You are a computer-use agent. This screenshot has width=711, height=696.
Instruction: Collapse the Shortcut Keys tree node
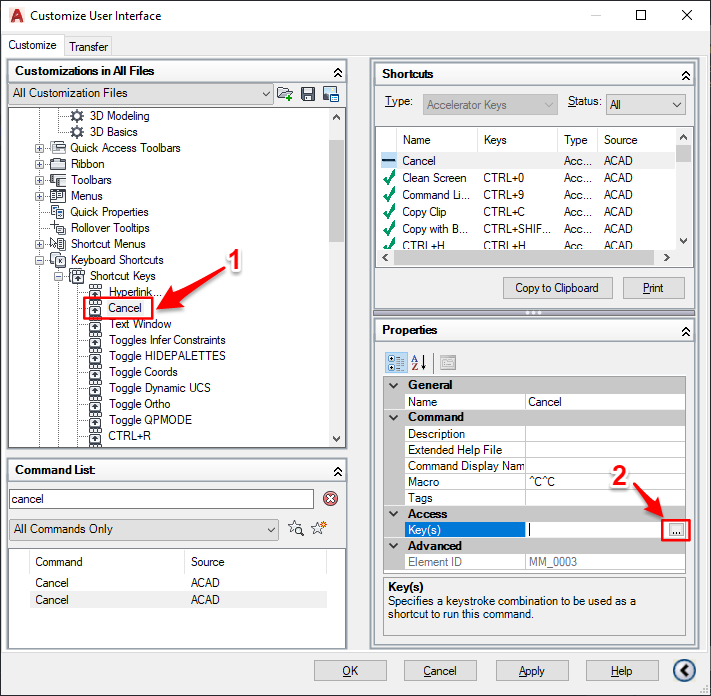[x=58, y=276]
